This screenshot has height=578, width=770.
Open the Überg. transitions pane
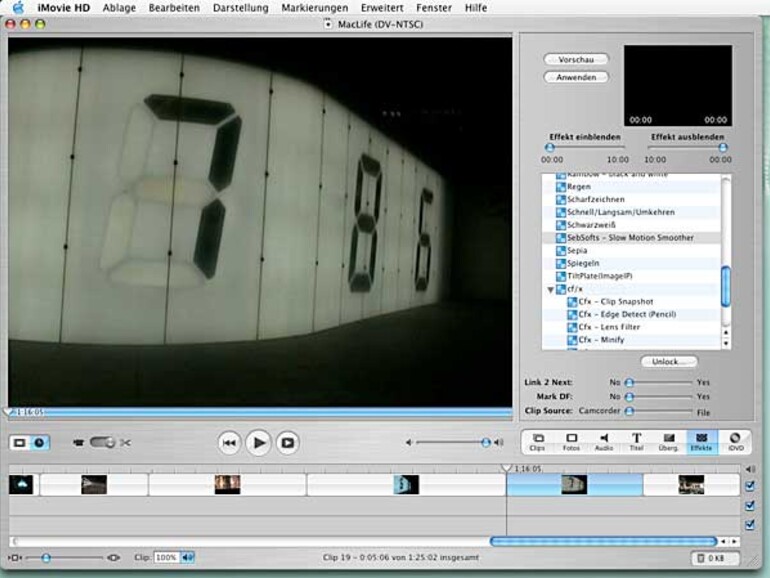[x=668, y=442]
